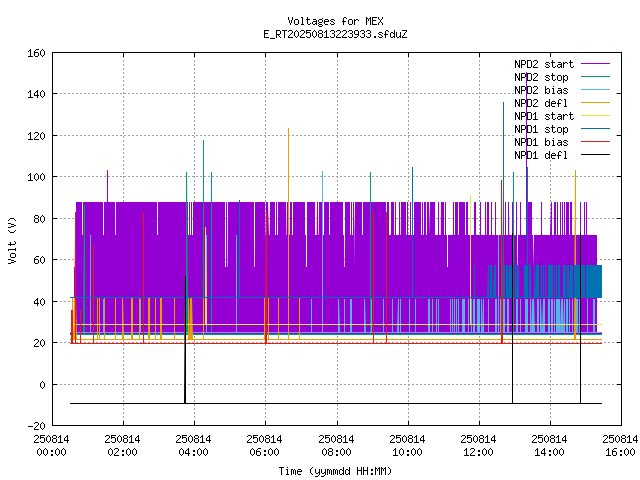Click the 'NPD2 start' legend label
Image resolution: width=640 pixels, height=480 pixels.
point(544,64)
